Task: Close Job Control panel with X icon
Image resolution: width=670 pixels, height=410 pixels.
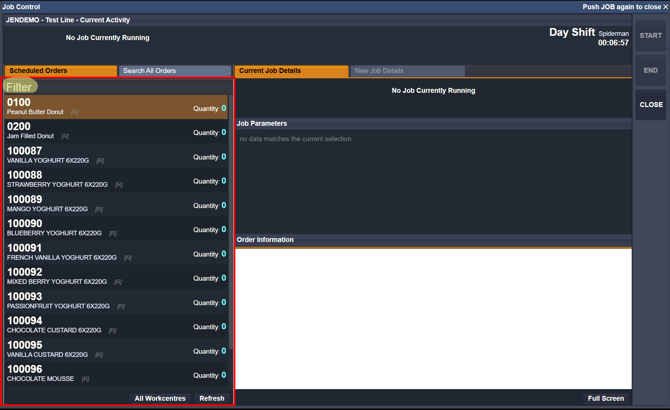Action: (x=665, y=7)
